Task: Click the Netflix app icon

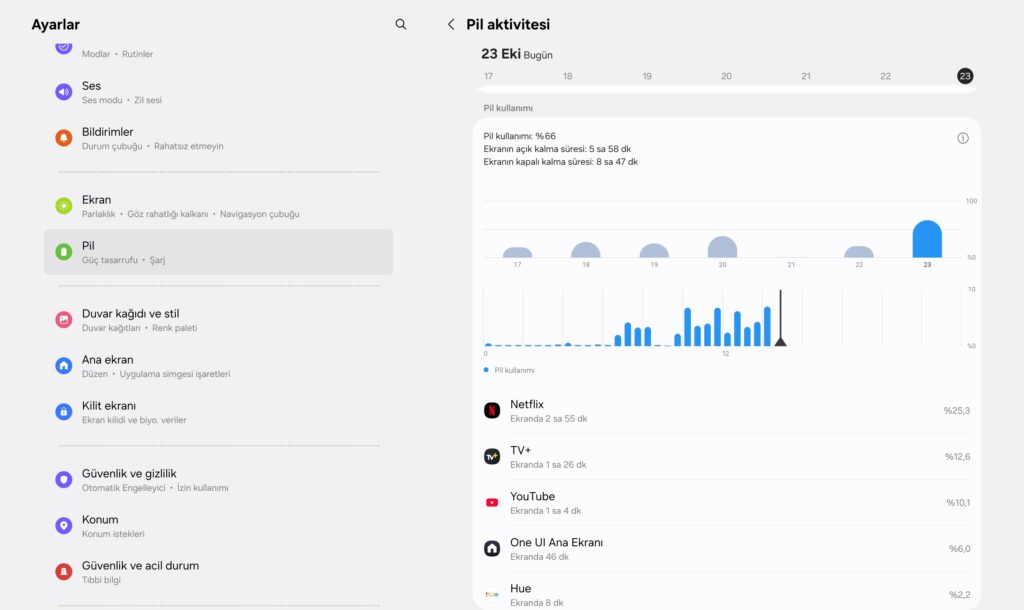Action: point(492,410)
